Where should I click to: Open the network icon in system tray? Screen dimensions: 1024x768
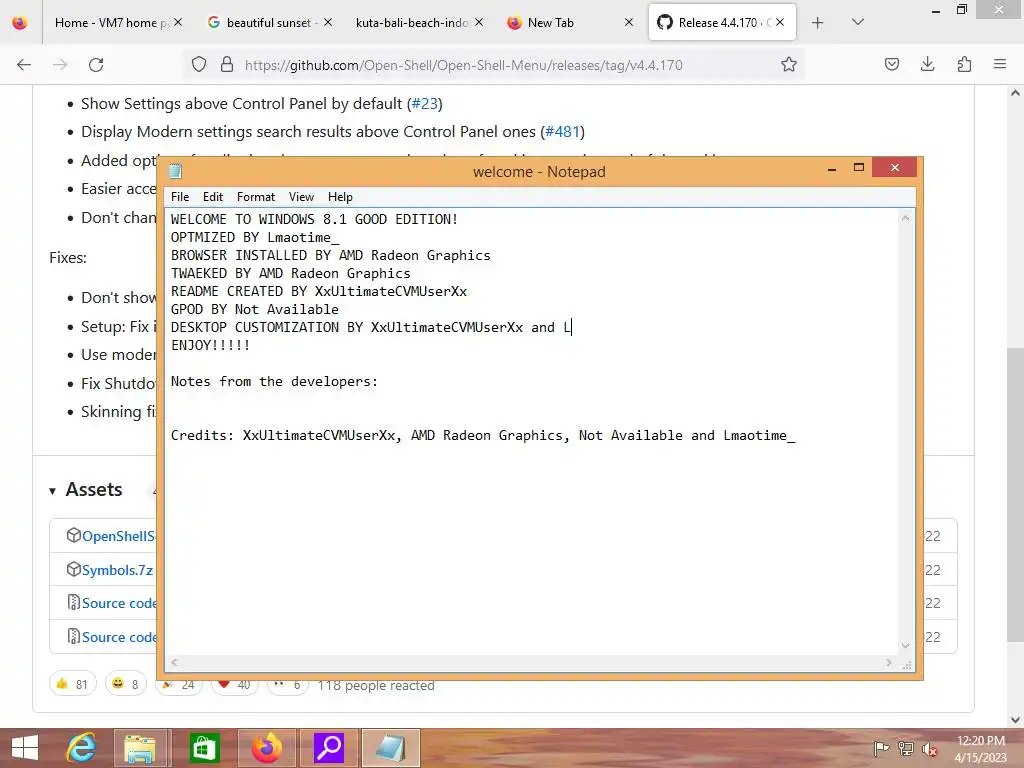[906, 748]
